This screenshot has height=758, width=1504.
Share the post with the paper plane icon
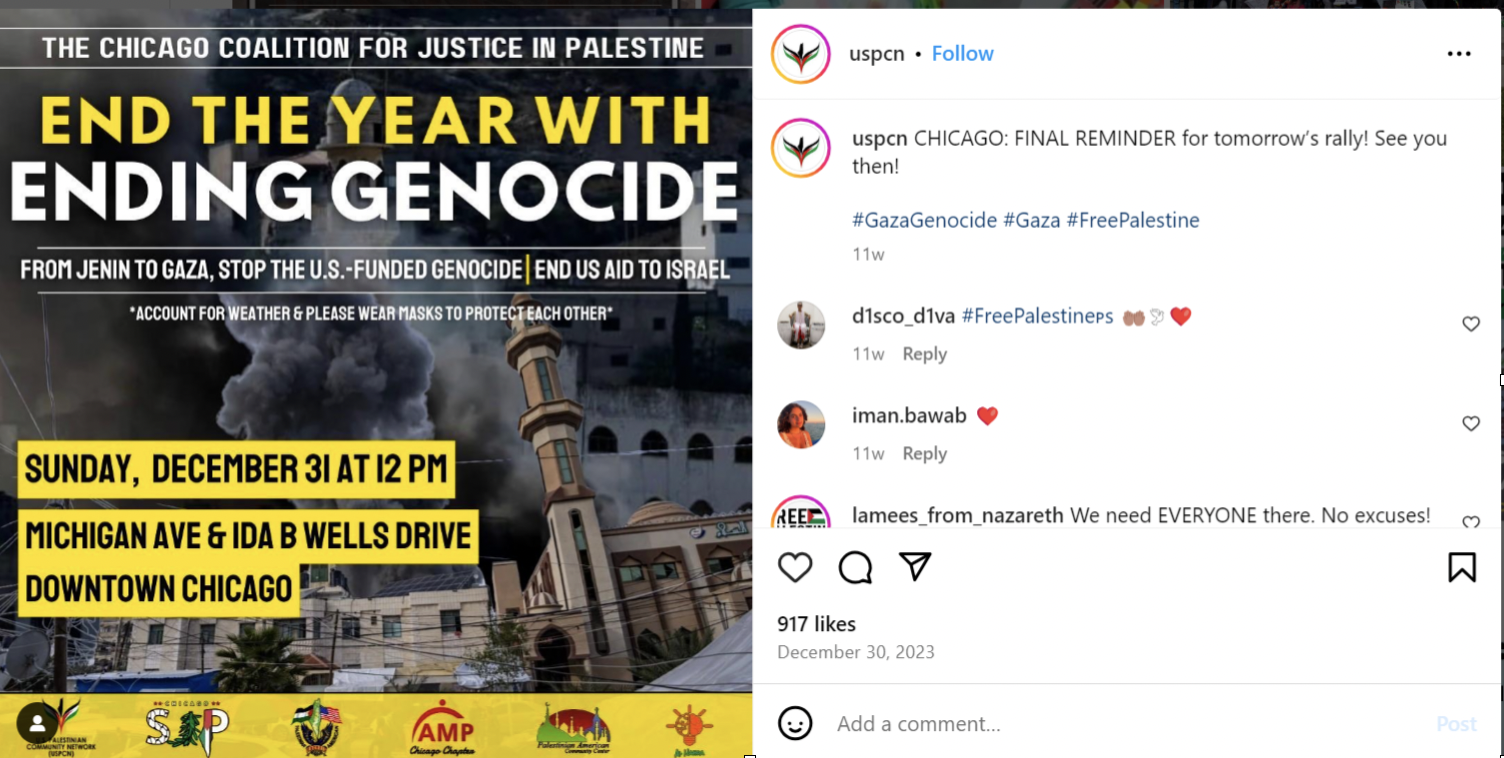pyautogui.click(x=915, y=566)
